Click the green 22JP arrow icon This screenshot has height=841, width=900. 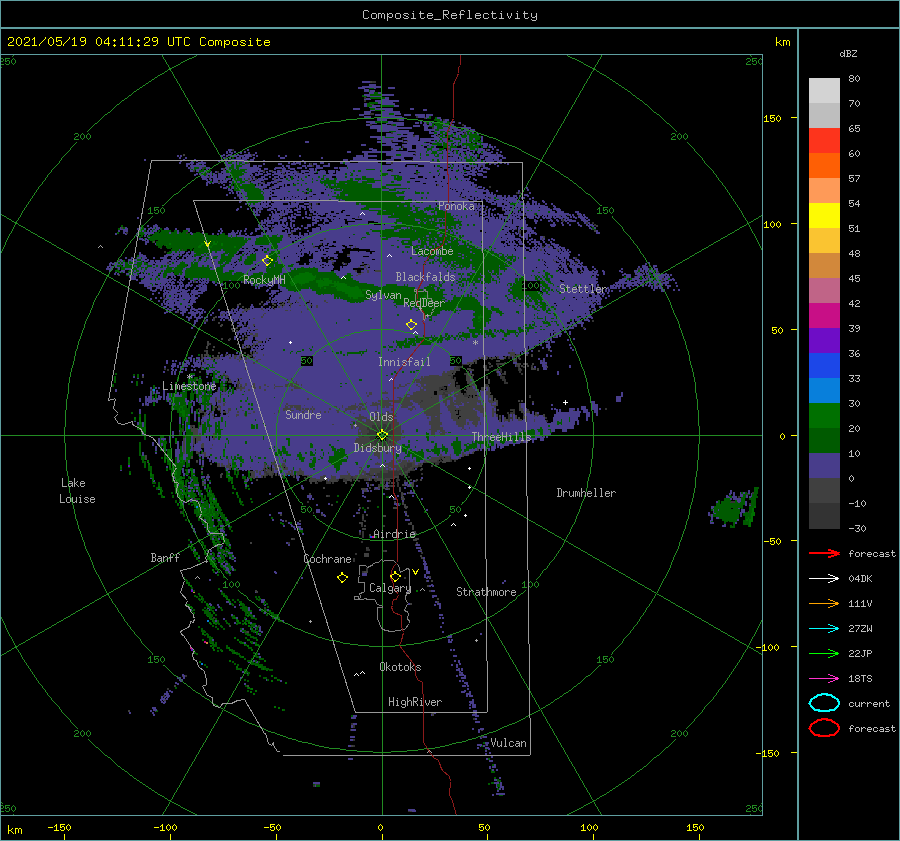point(824,653)
